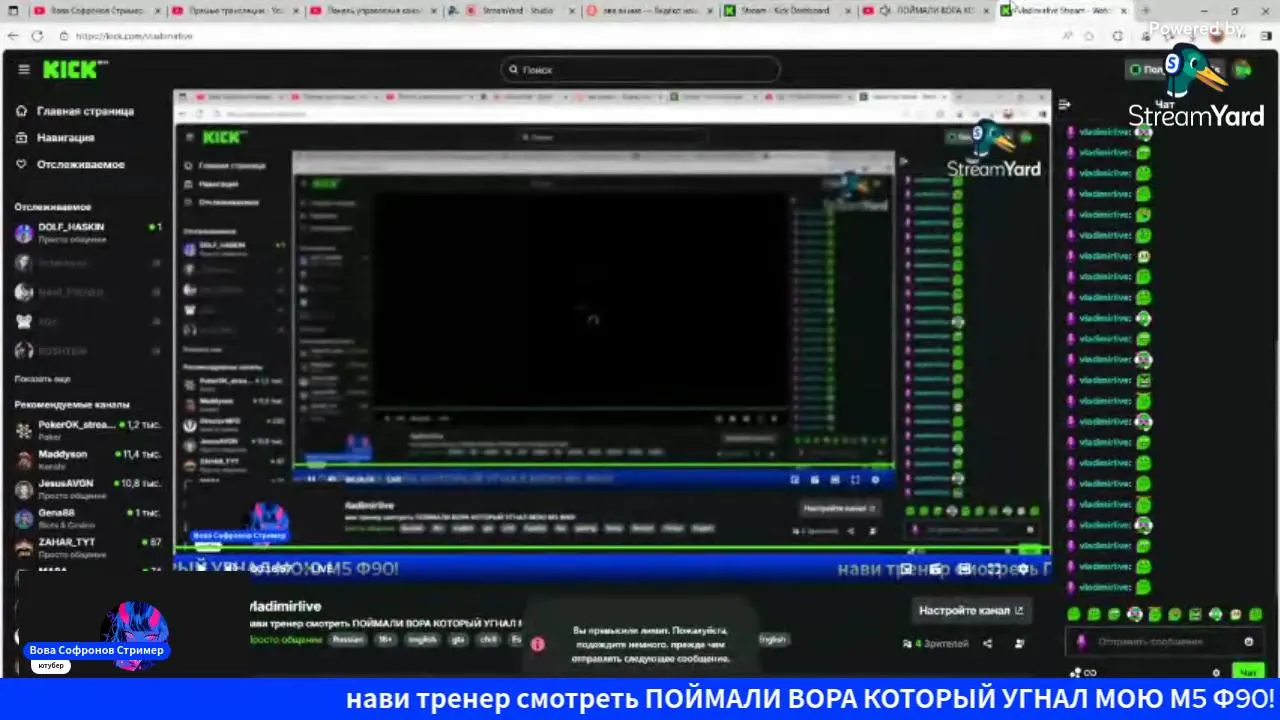
Task: Open chat settings gear icon
Action: [1216, 673]
